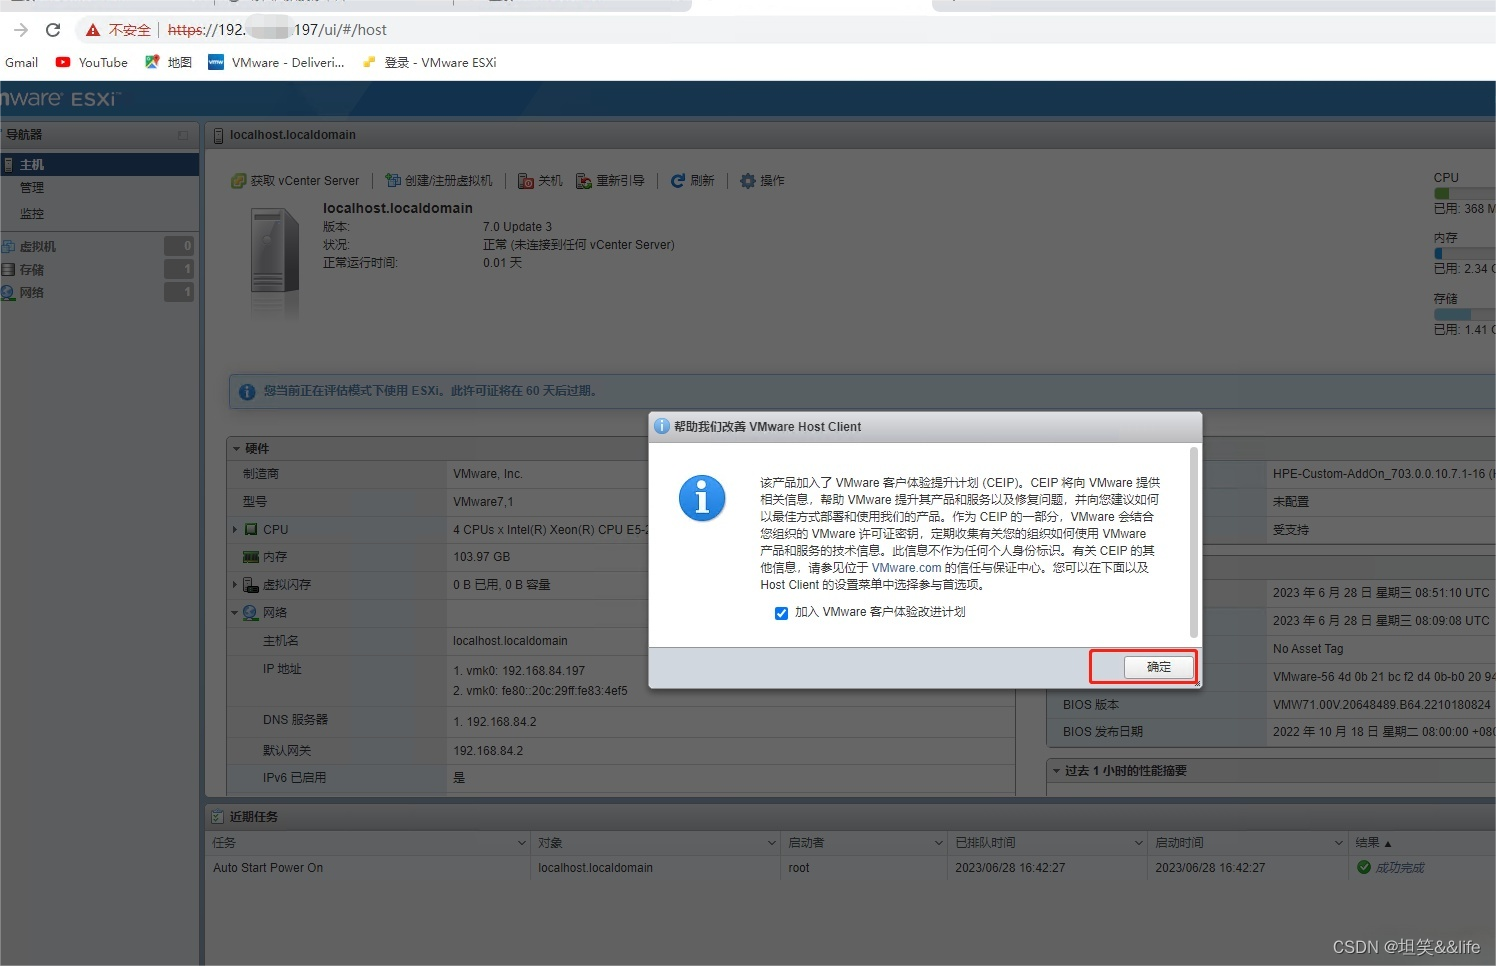Click the VMware ESXi logo
The image size is (1496, 966).
point(60,99)
